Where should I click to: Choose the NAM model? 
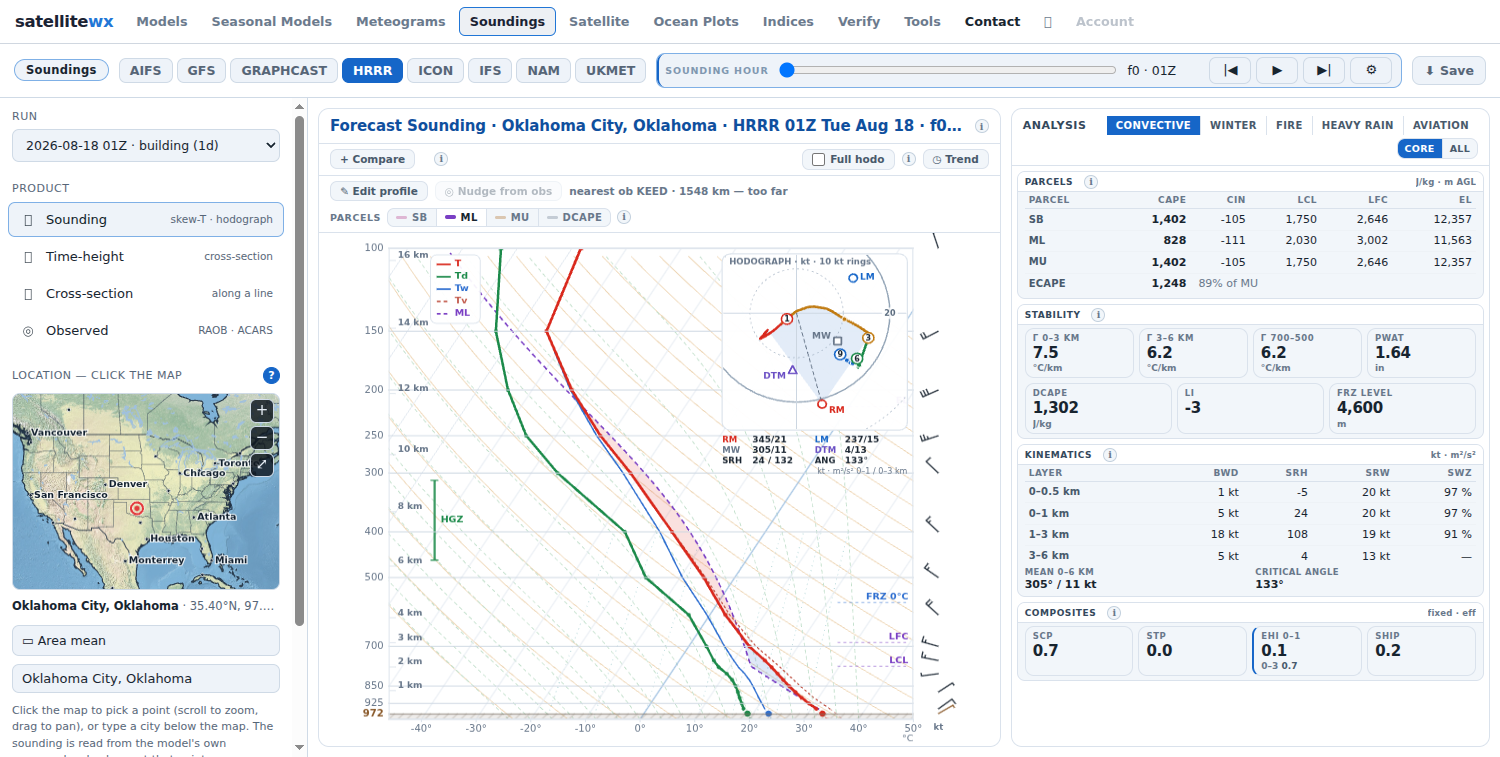[544, 70]
